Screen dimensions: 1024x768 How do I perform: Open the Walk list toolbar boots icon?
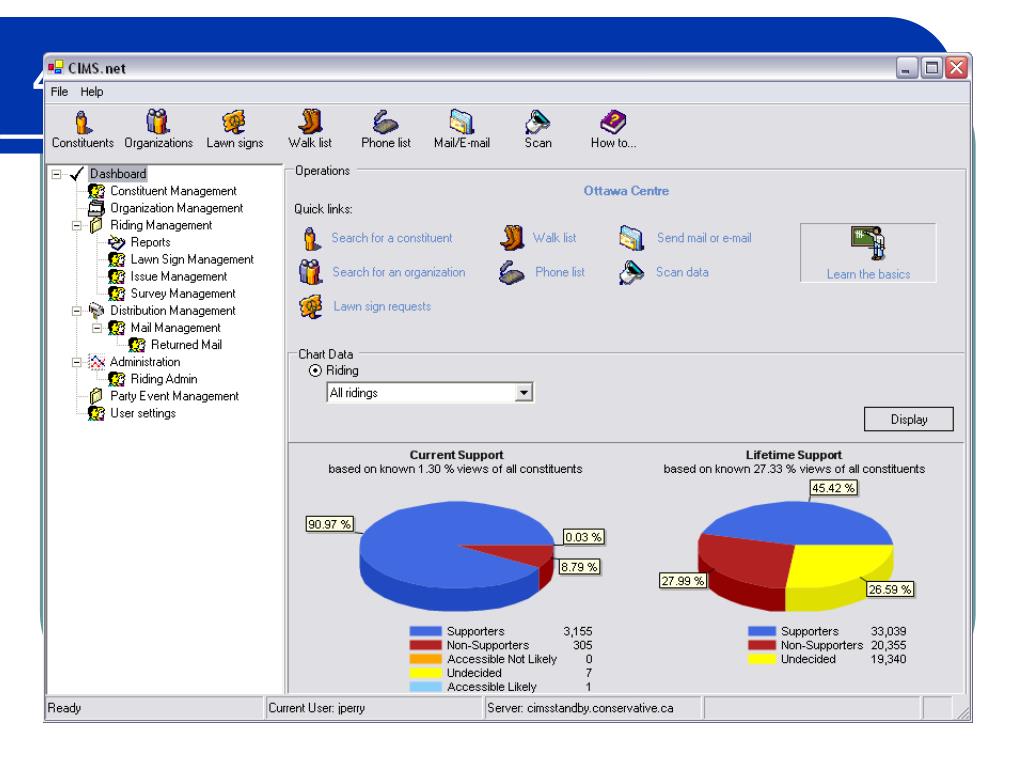[310, 121]
